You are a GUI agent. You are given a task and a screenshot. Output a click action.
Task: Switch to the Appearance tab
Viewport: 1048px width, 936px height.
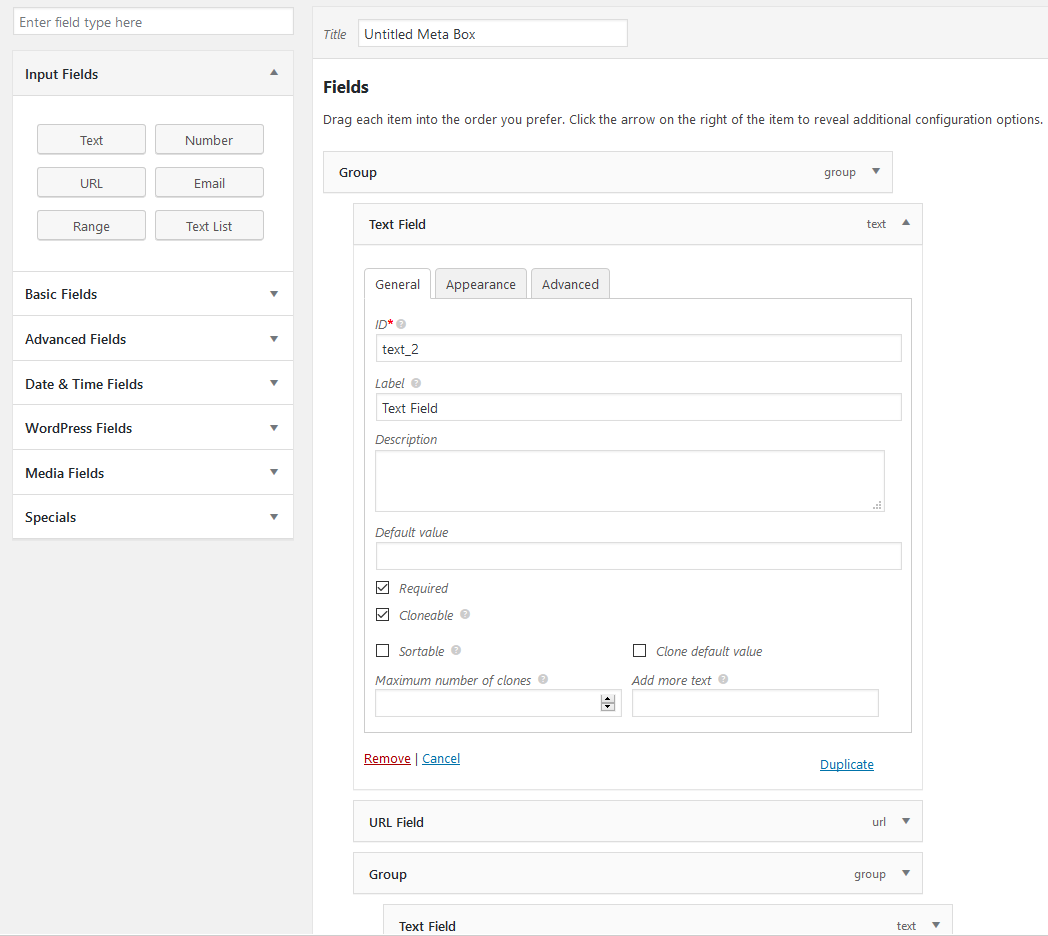tap(480, 285)
